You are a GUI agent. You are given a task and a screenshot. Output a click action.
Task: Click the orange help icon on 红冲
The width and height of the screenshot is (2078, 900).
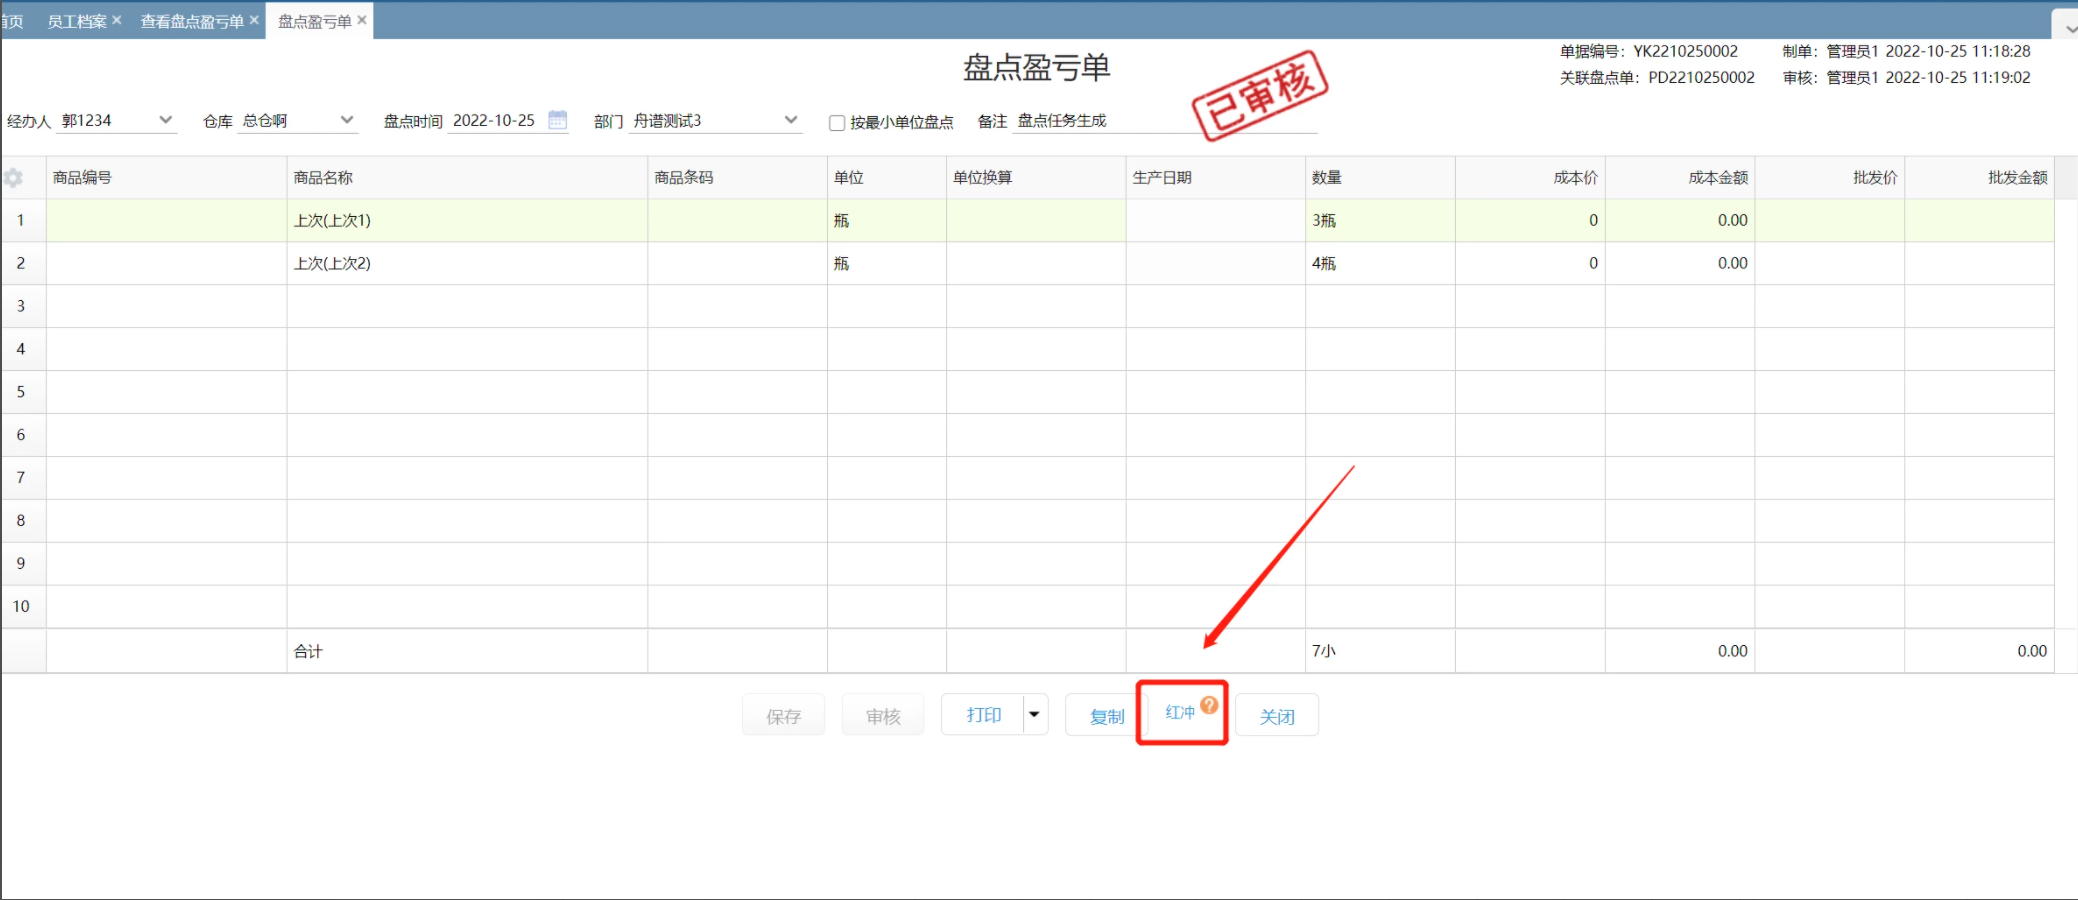click(1209, 704)
